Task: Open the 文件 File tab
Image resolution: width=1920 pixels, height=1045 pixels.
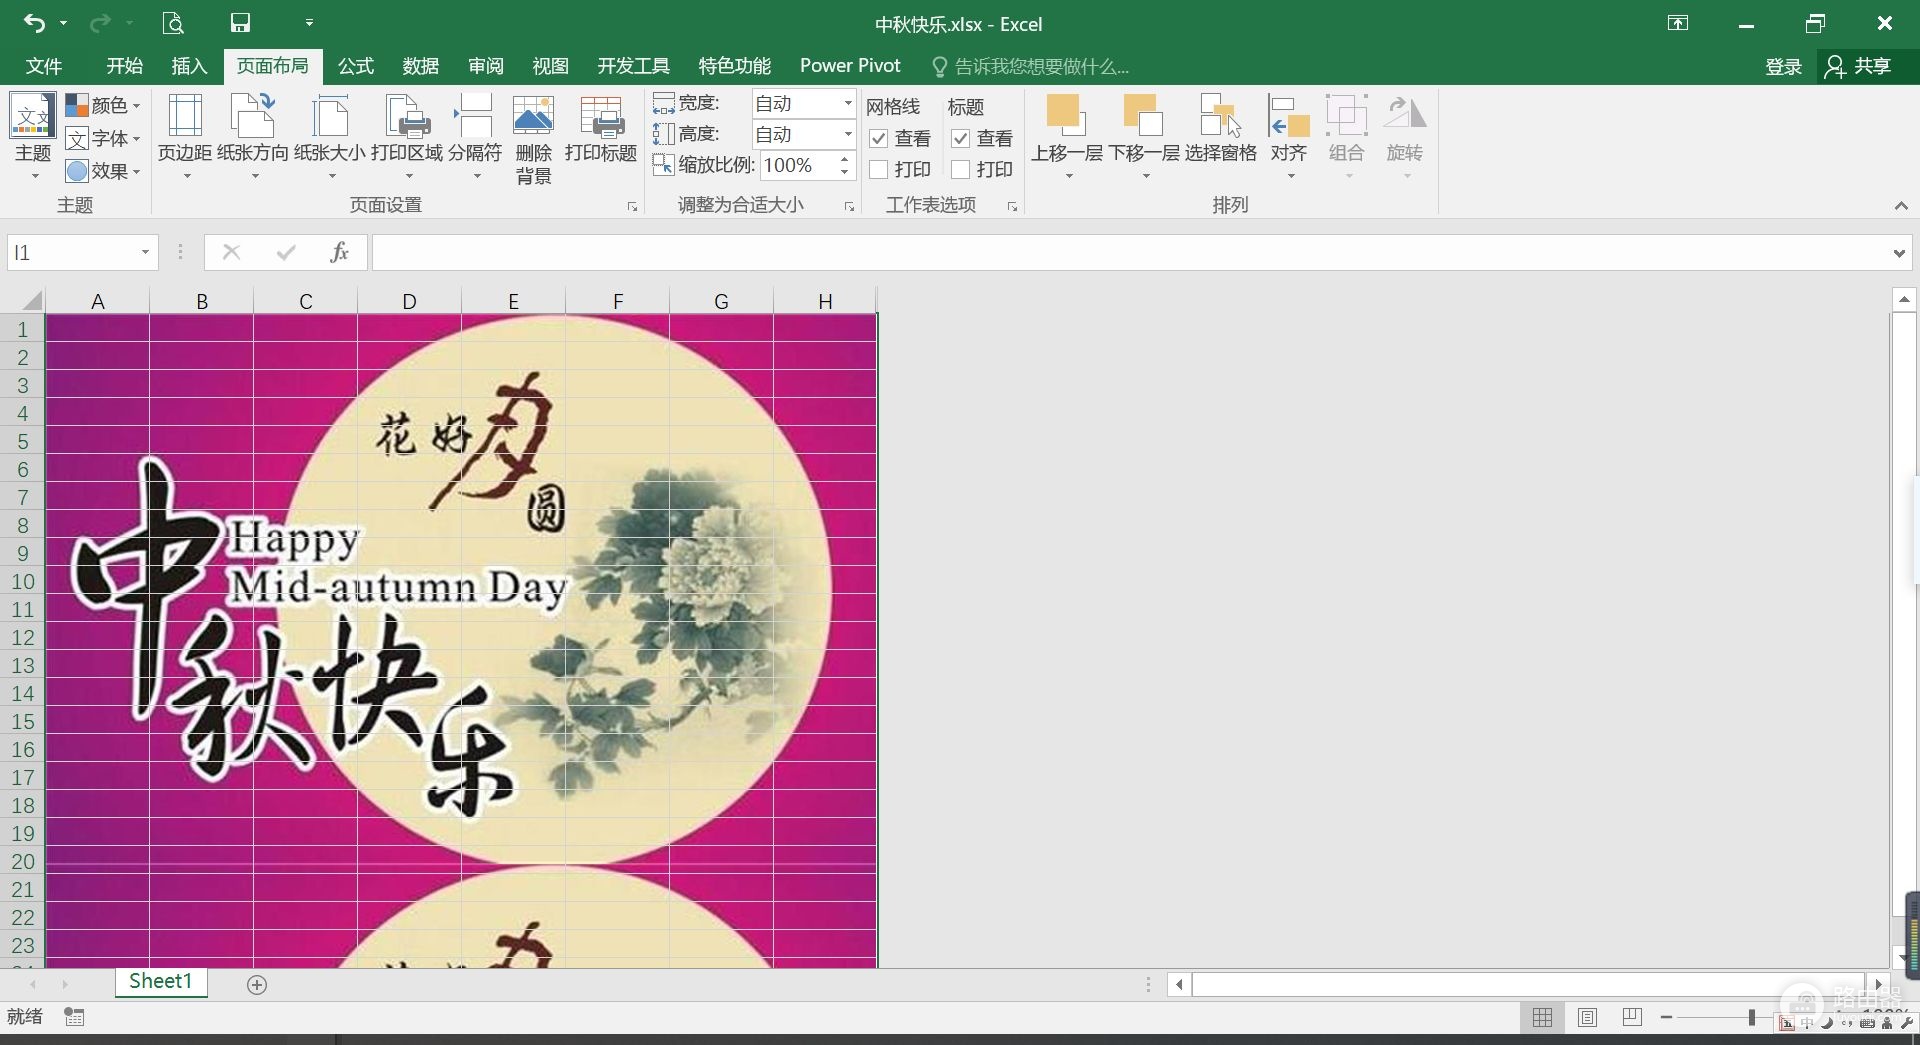Action: pos(43,66)
